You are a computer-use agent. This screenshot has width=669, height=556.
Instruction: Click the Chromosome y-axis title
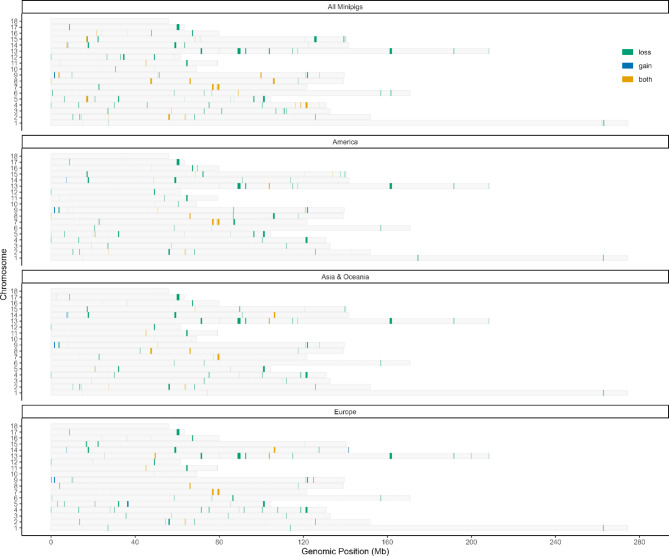pos(4,274)
